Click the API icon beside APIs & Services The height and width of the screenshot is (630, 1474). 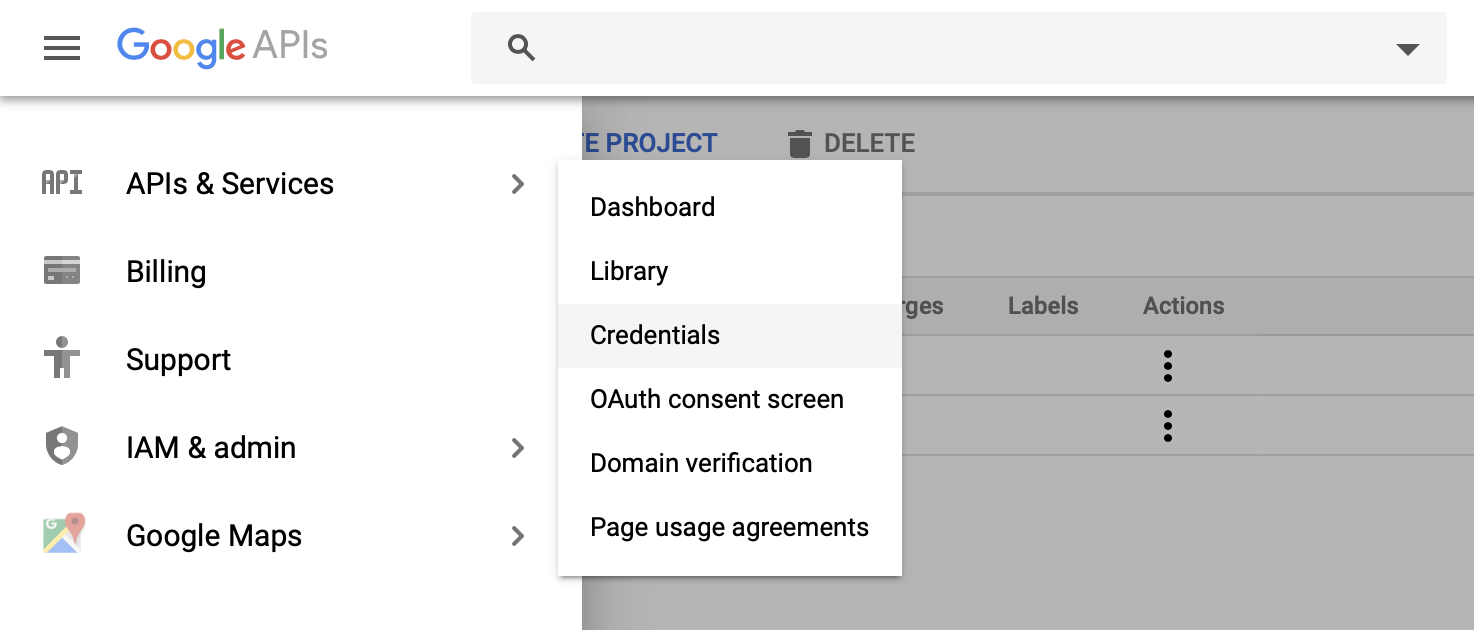tap(62, 183)
